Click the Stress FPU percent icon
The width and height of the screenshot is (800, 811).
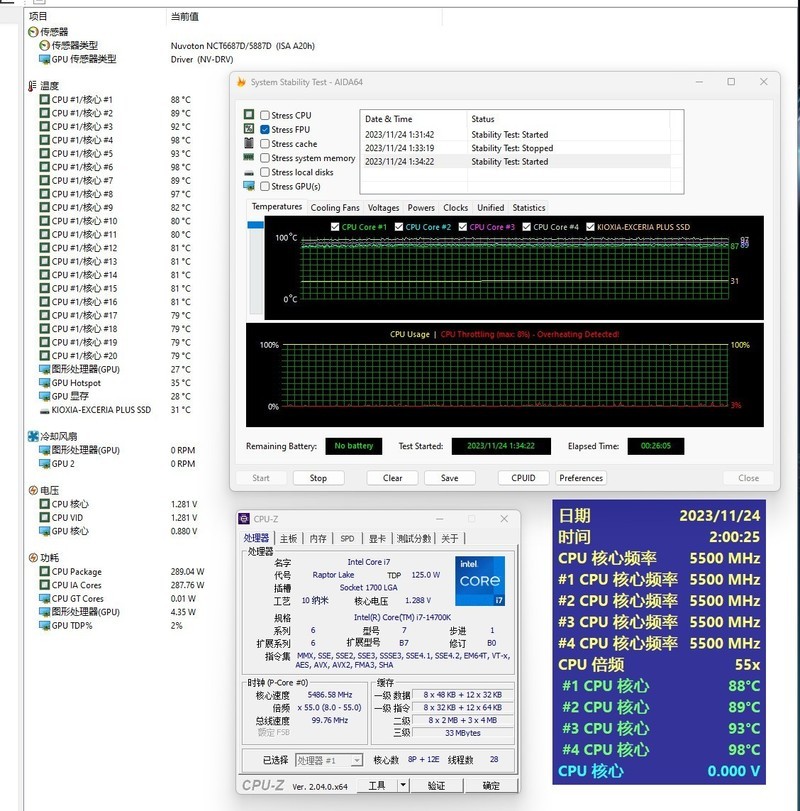249,128
